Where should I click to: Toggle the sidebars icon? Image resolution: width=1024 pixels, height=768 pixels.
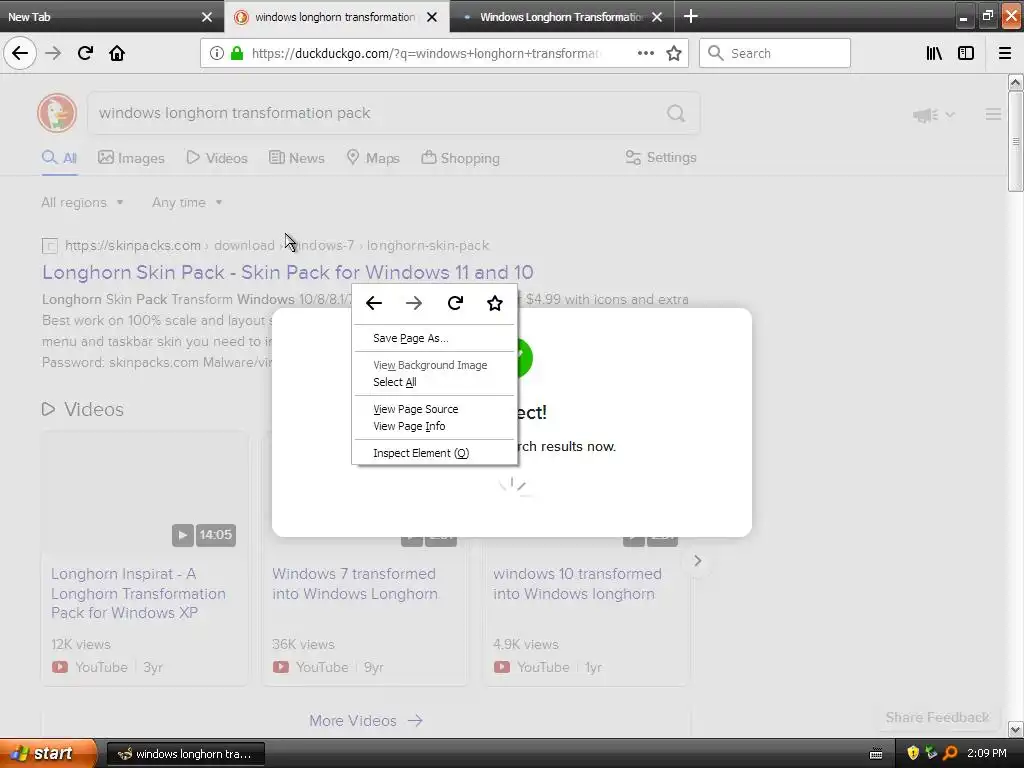[966, 53]
